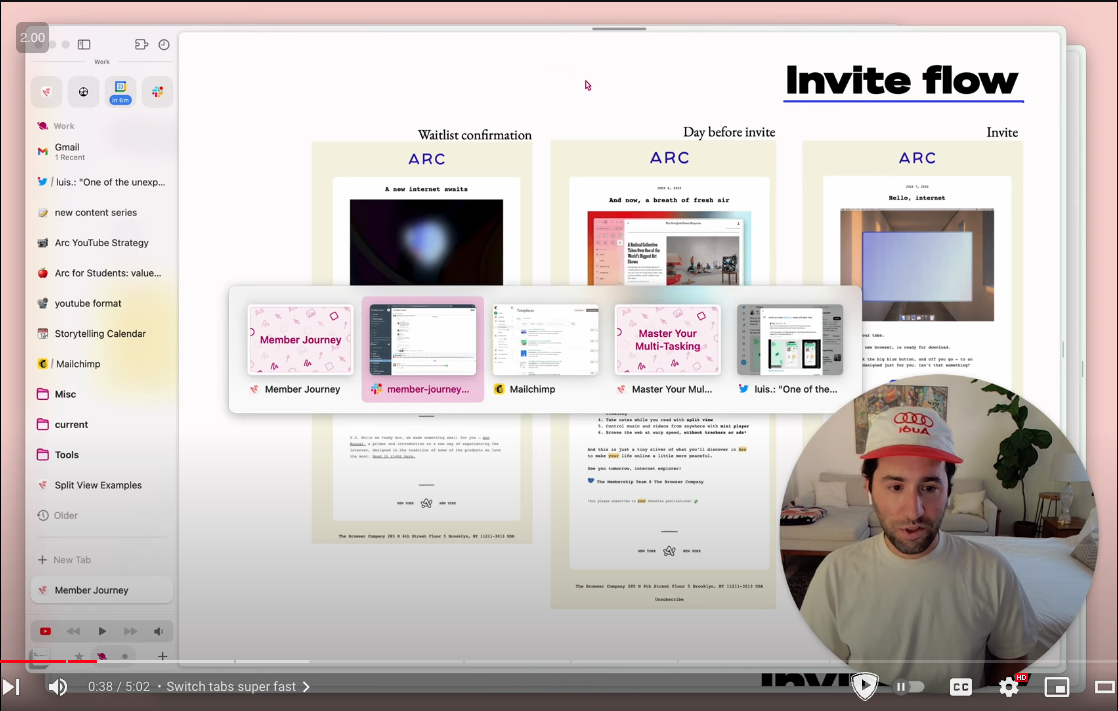Expand the Older tabs section
1118x711 pixels.
pyautogui.click(x=102, y=516)
